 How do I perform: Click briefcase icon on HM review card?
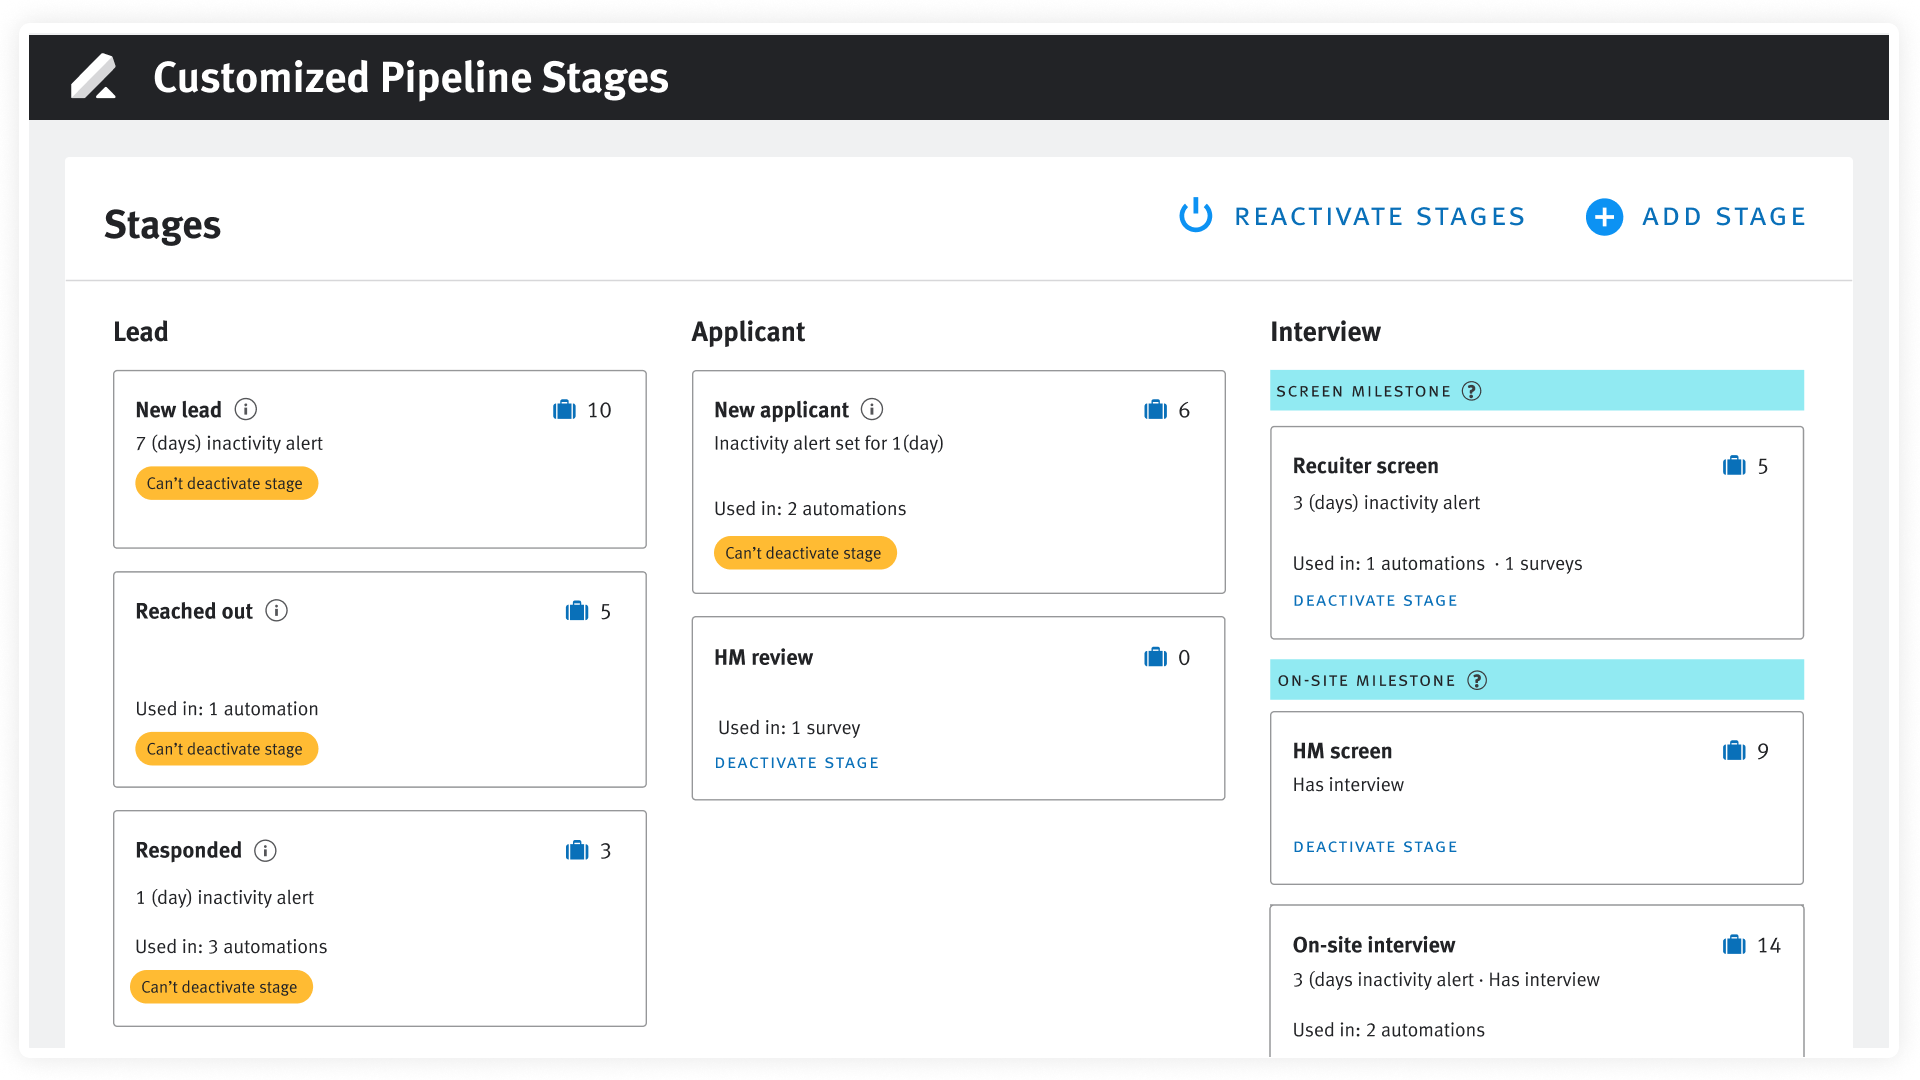click(1155, 657)
